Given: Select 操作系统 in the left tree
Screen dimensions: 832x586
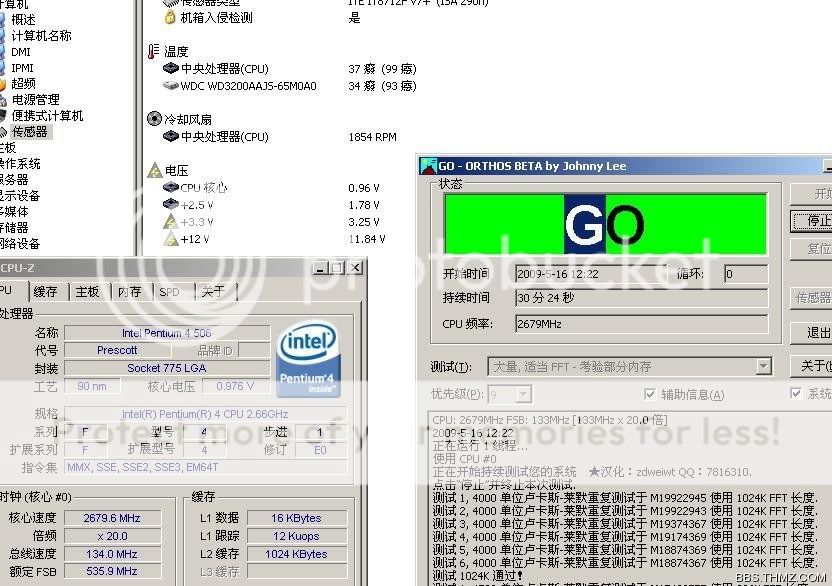Looking at the screenshot, I should (19, 163).
